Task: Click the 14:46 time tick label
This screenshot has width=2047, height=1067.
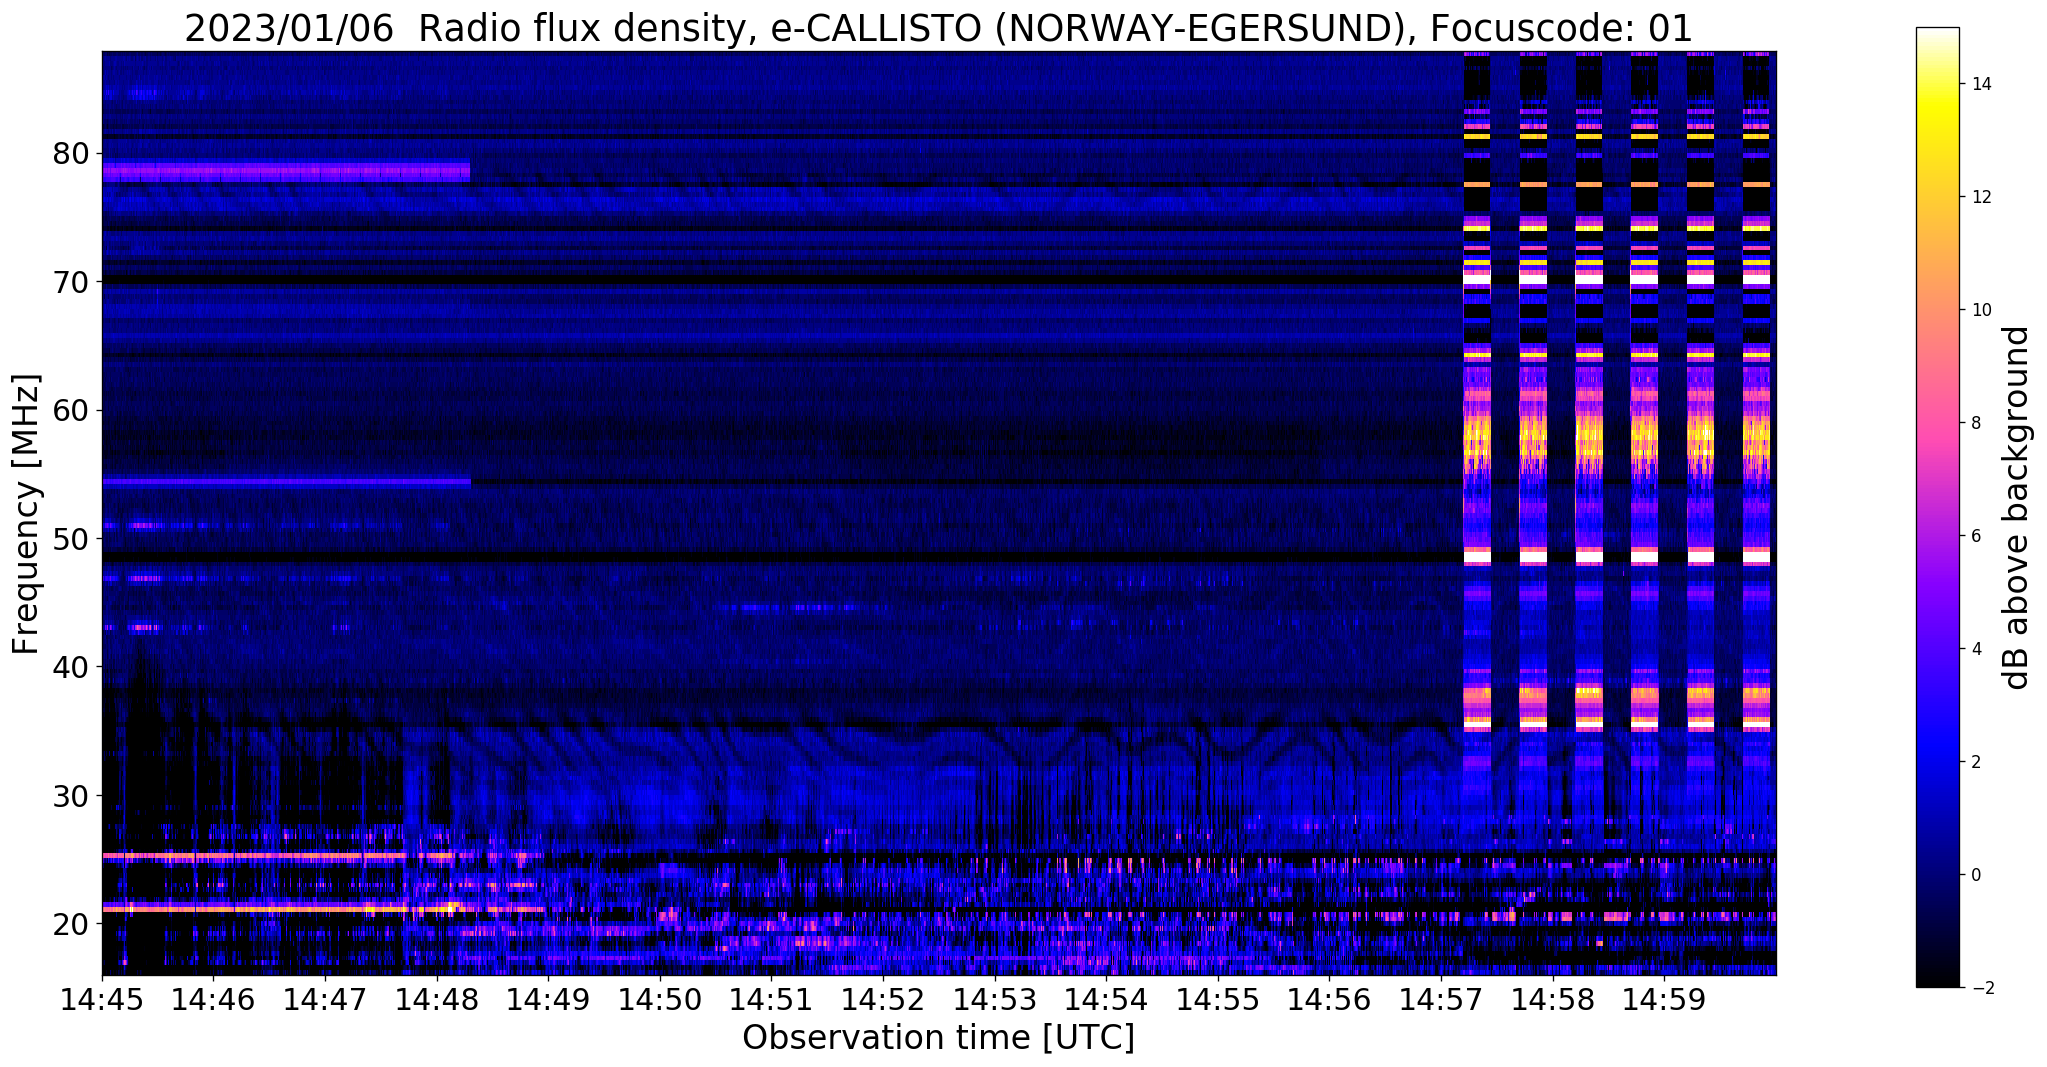Action: pos(213,999)
